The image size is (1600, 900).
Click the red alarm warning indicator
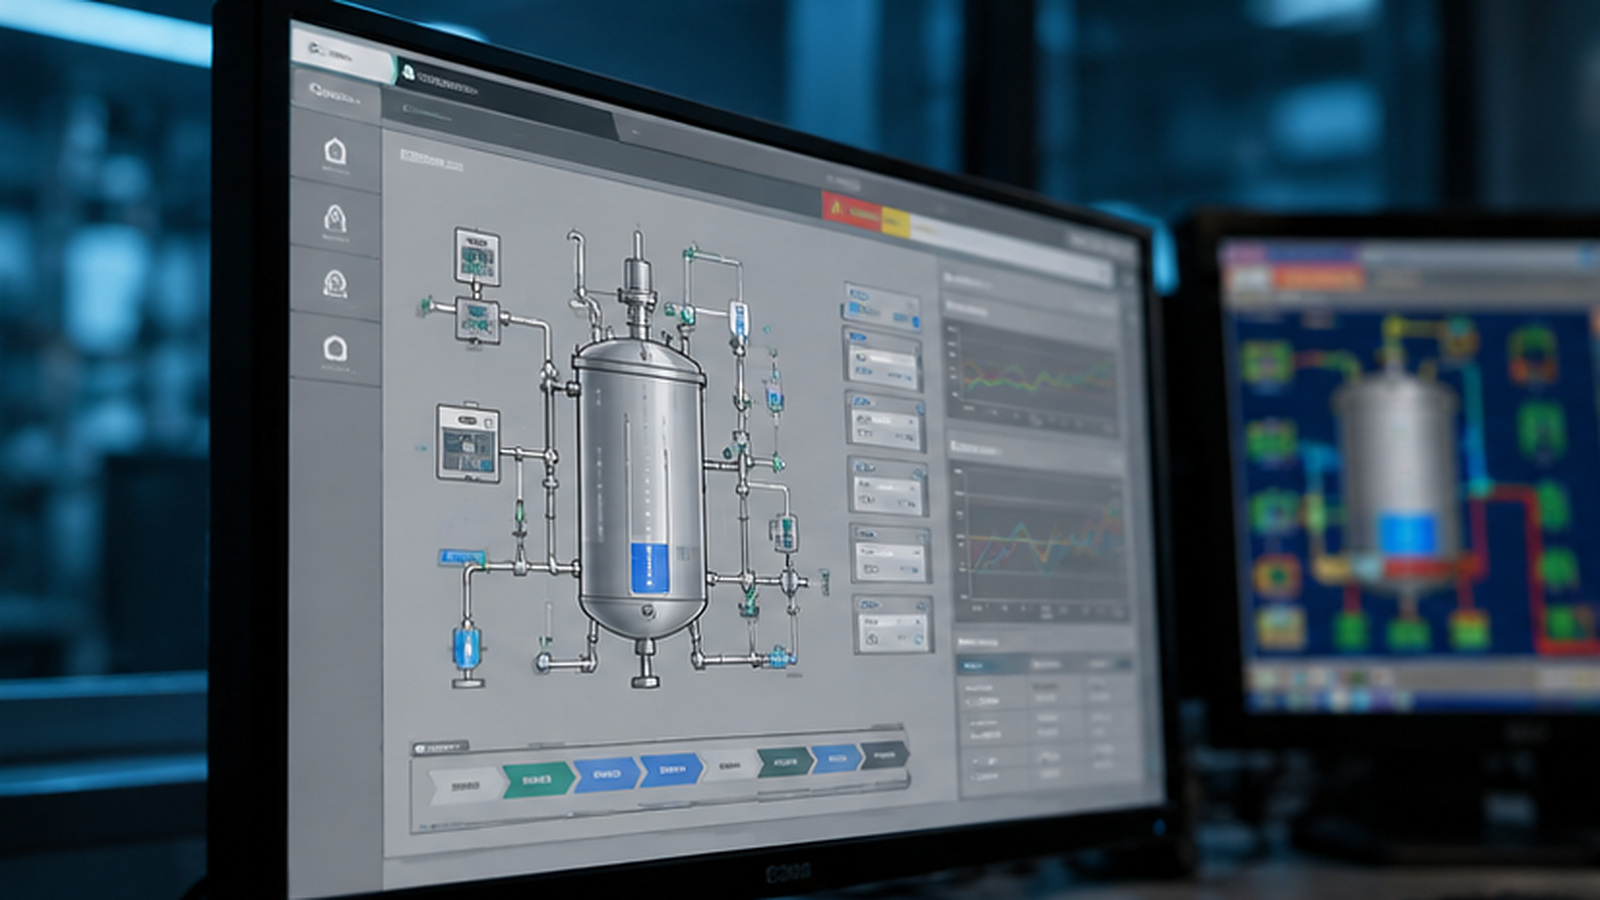coord(851,211)
